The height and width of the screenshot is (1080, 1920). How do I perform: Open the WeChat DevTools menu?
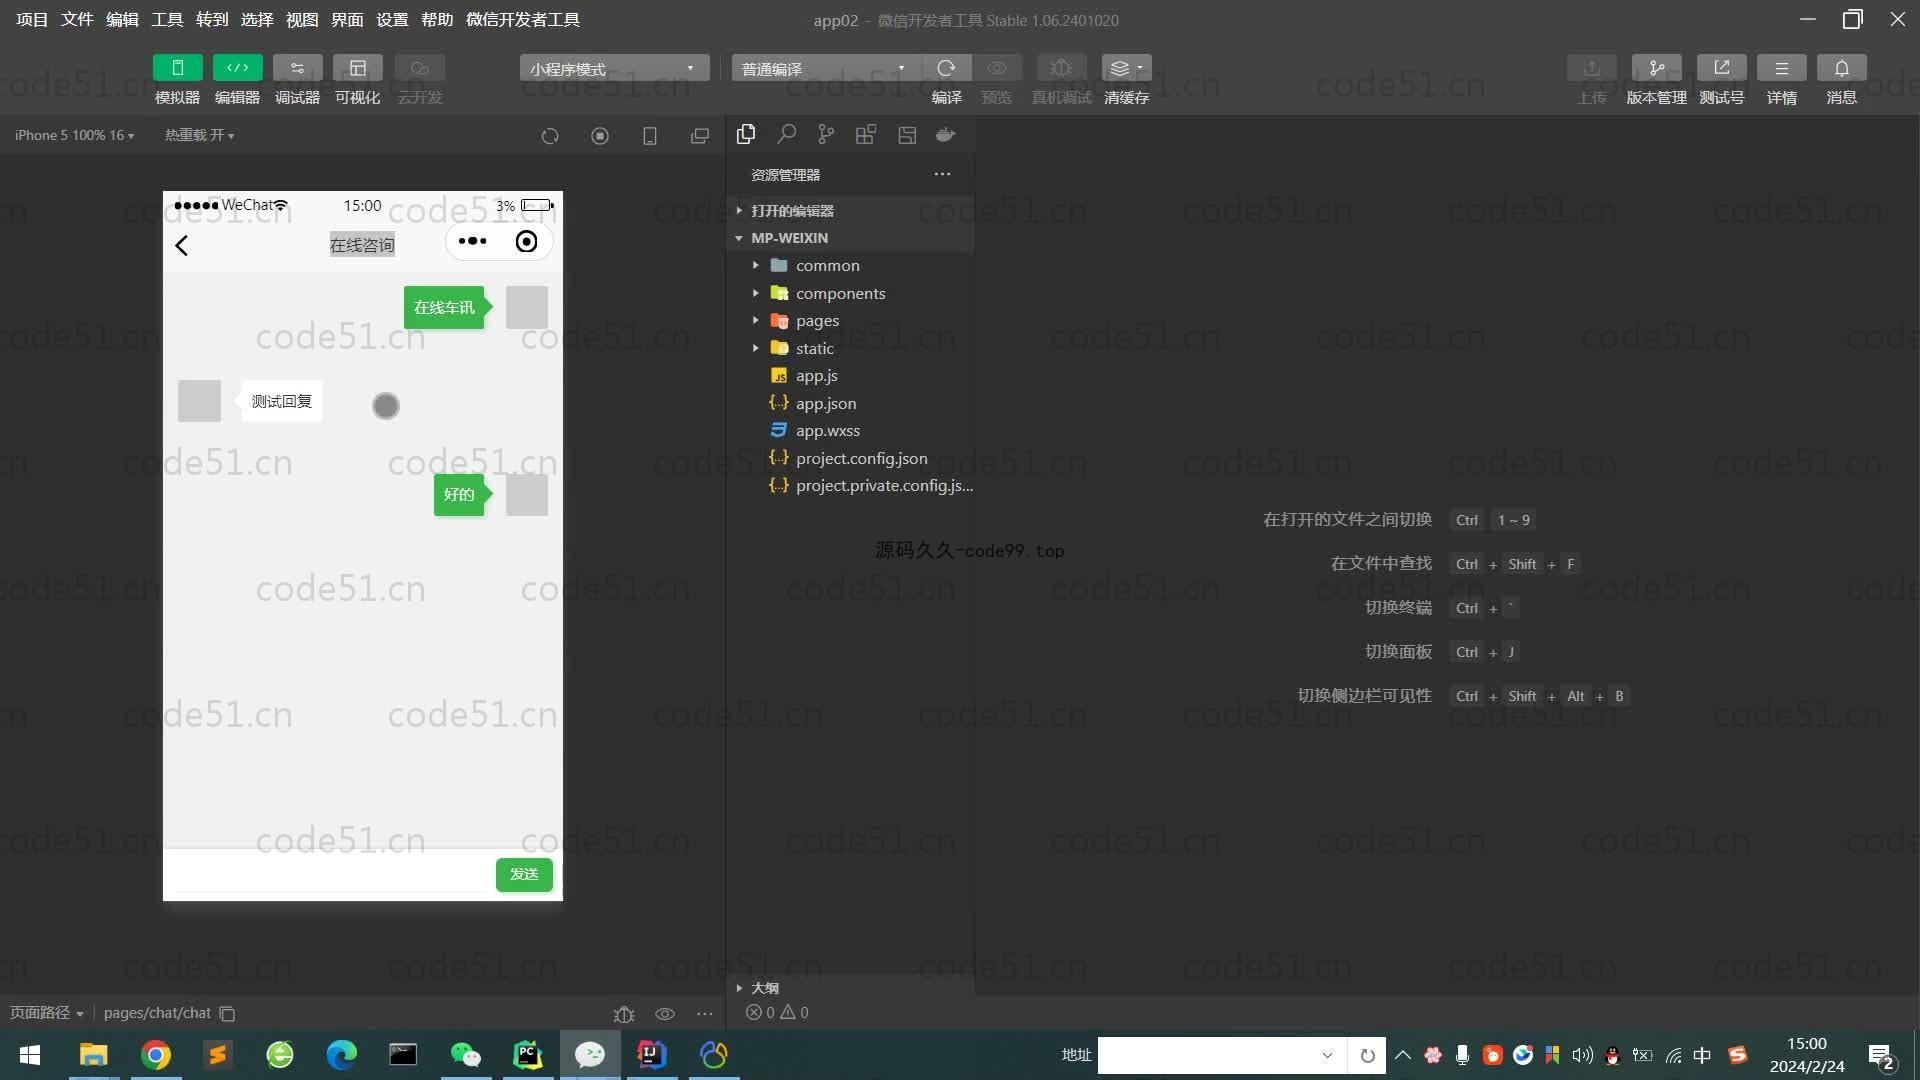coord(523,20)
